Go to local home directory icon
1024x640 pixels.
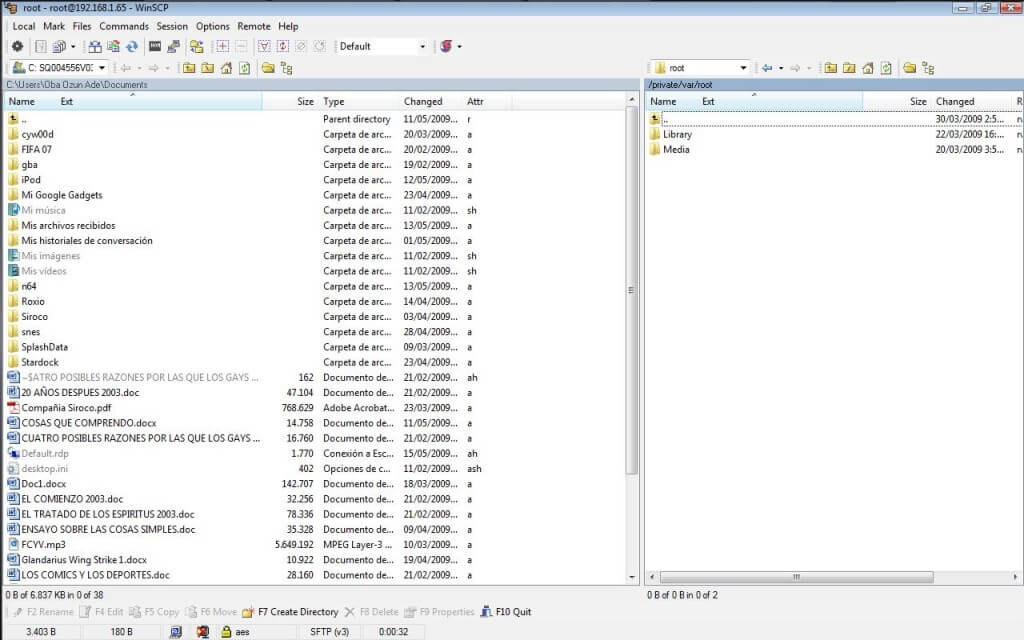[226, 68]
